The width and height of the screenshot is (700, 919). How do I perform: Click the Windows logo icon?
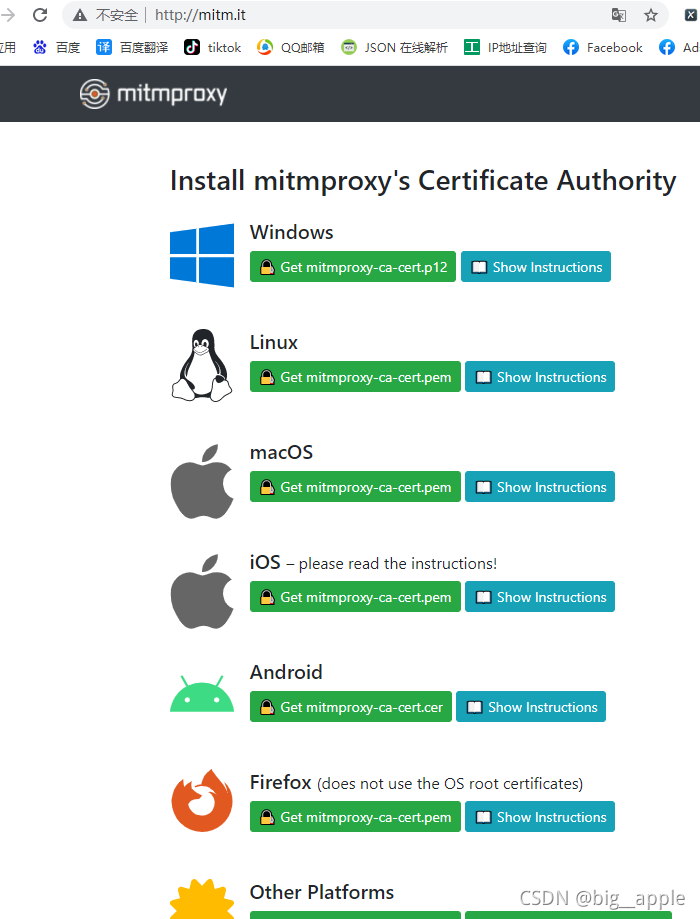[202, 255]
